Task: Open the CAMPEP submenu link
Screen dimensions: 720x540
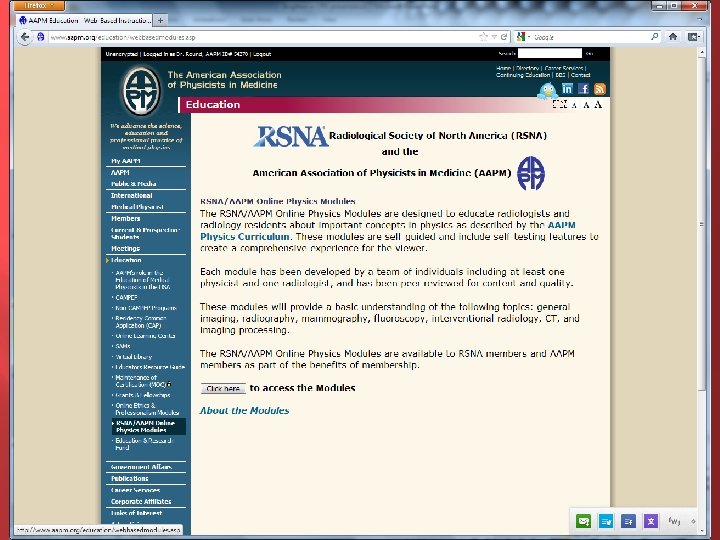Action: coord(126,298)
